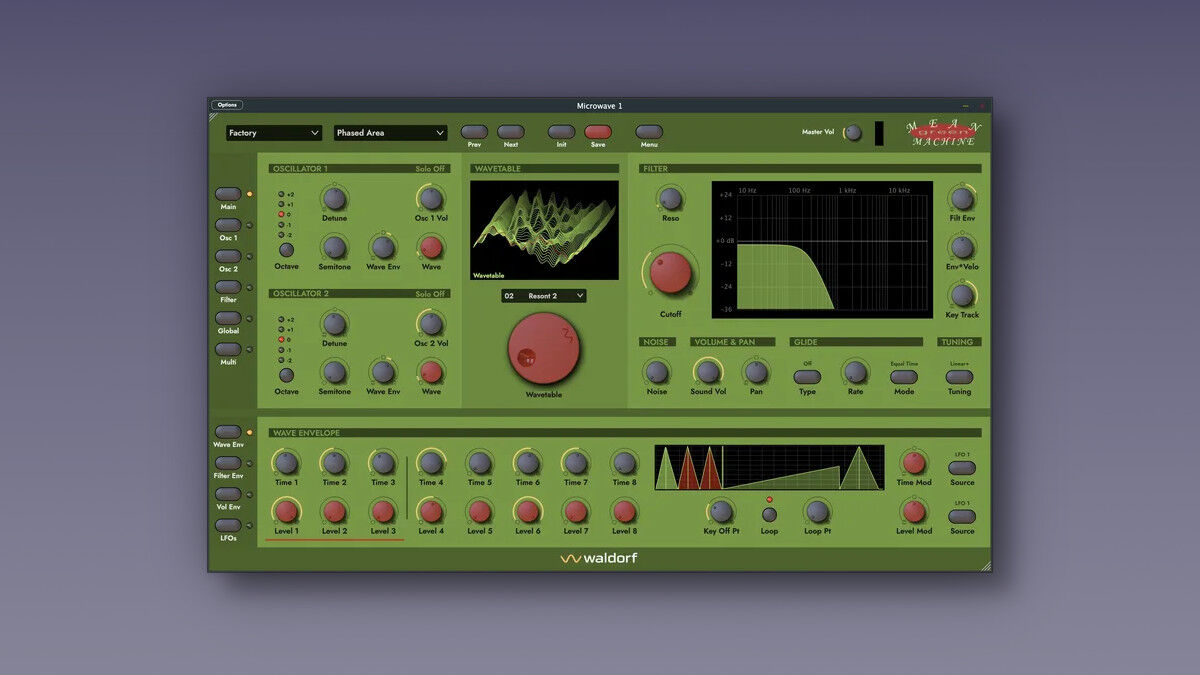Toggle the envelope Loop button
The width and height of the screenshot is (1200, 675).
769,515
